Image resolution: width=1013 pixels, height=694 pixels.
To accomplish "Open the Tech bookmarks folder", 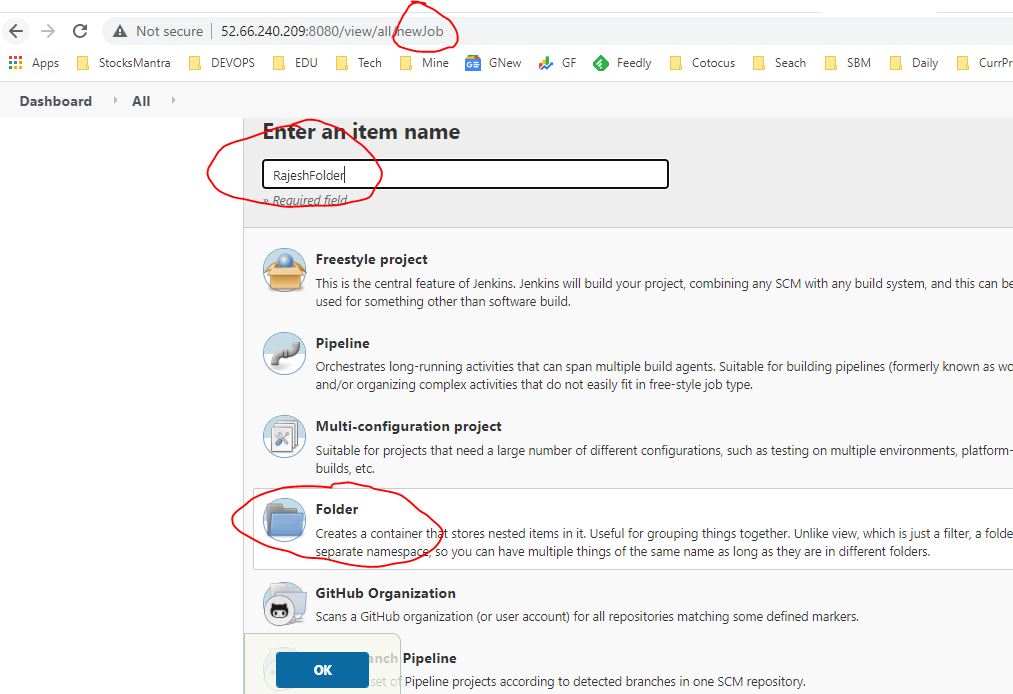I will (359, 63).
